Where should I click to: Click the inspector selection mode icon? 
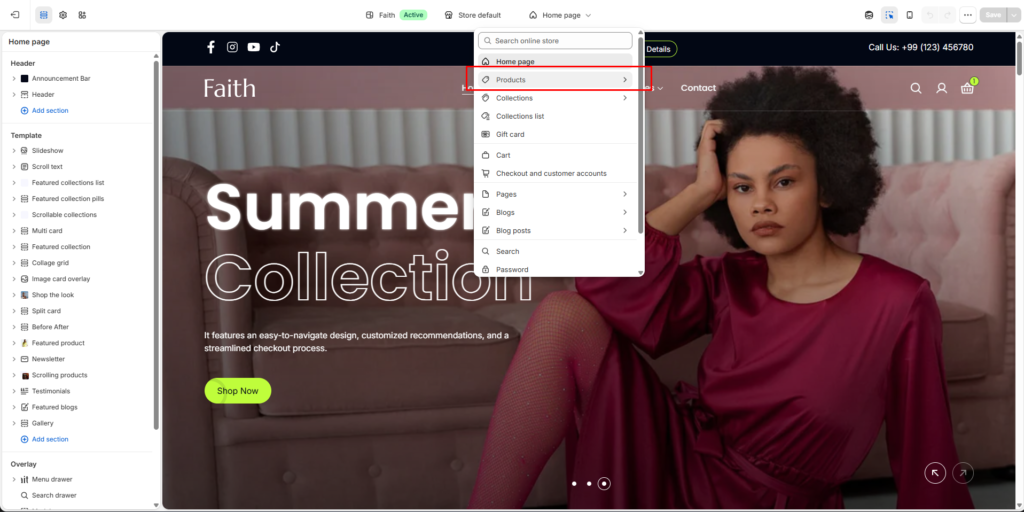[x=889, y=14]
